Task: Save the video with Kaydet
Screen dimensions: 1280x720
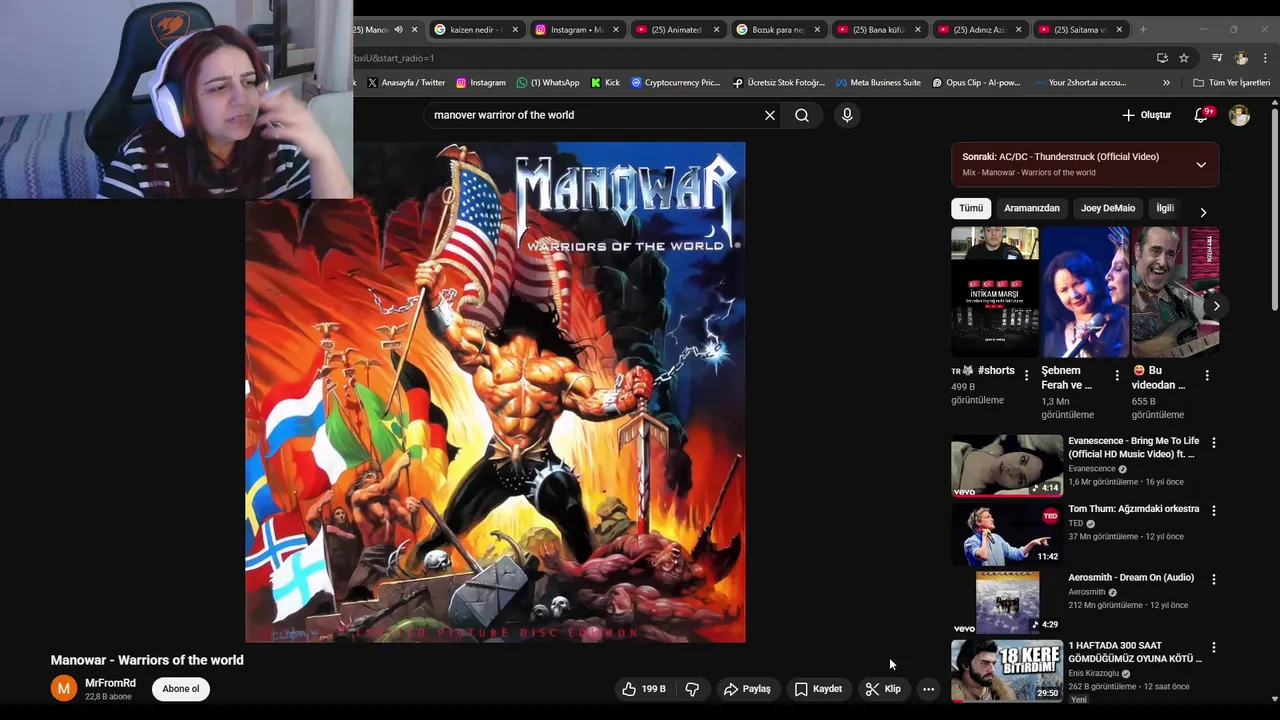Action: (818, 689)
